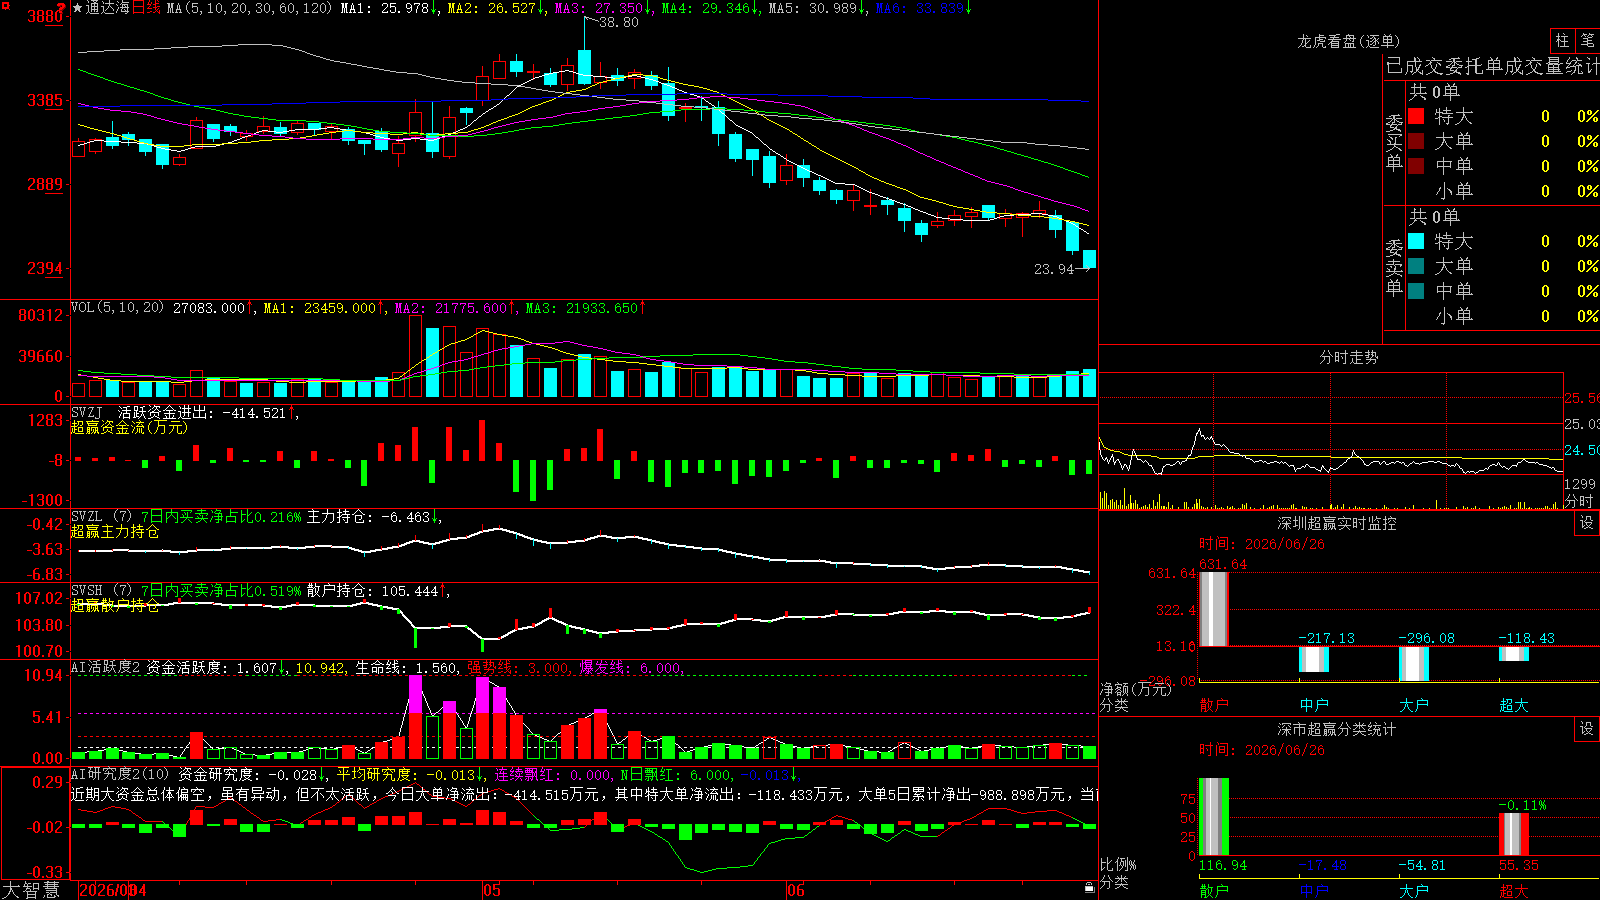Click the 23.94 low price label
The width and height of the screenshot is (1600, 900).
click(1054, 269)
